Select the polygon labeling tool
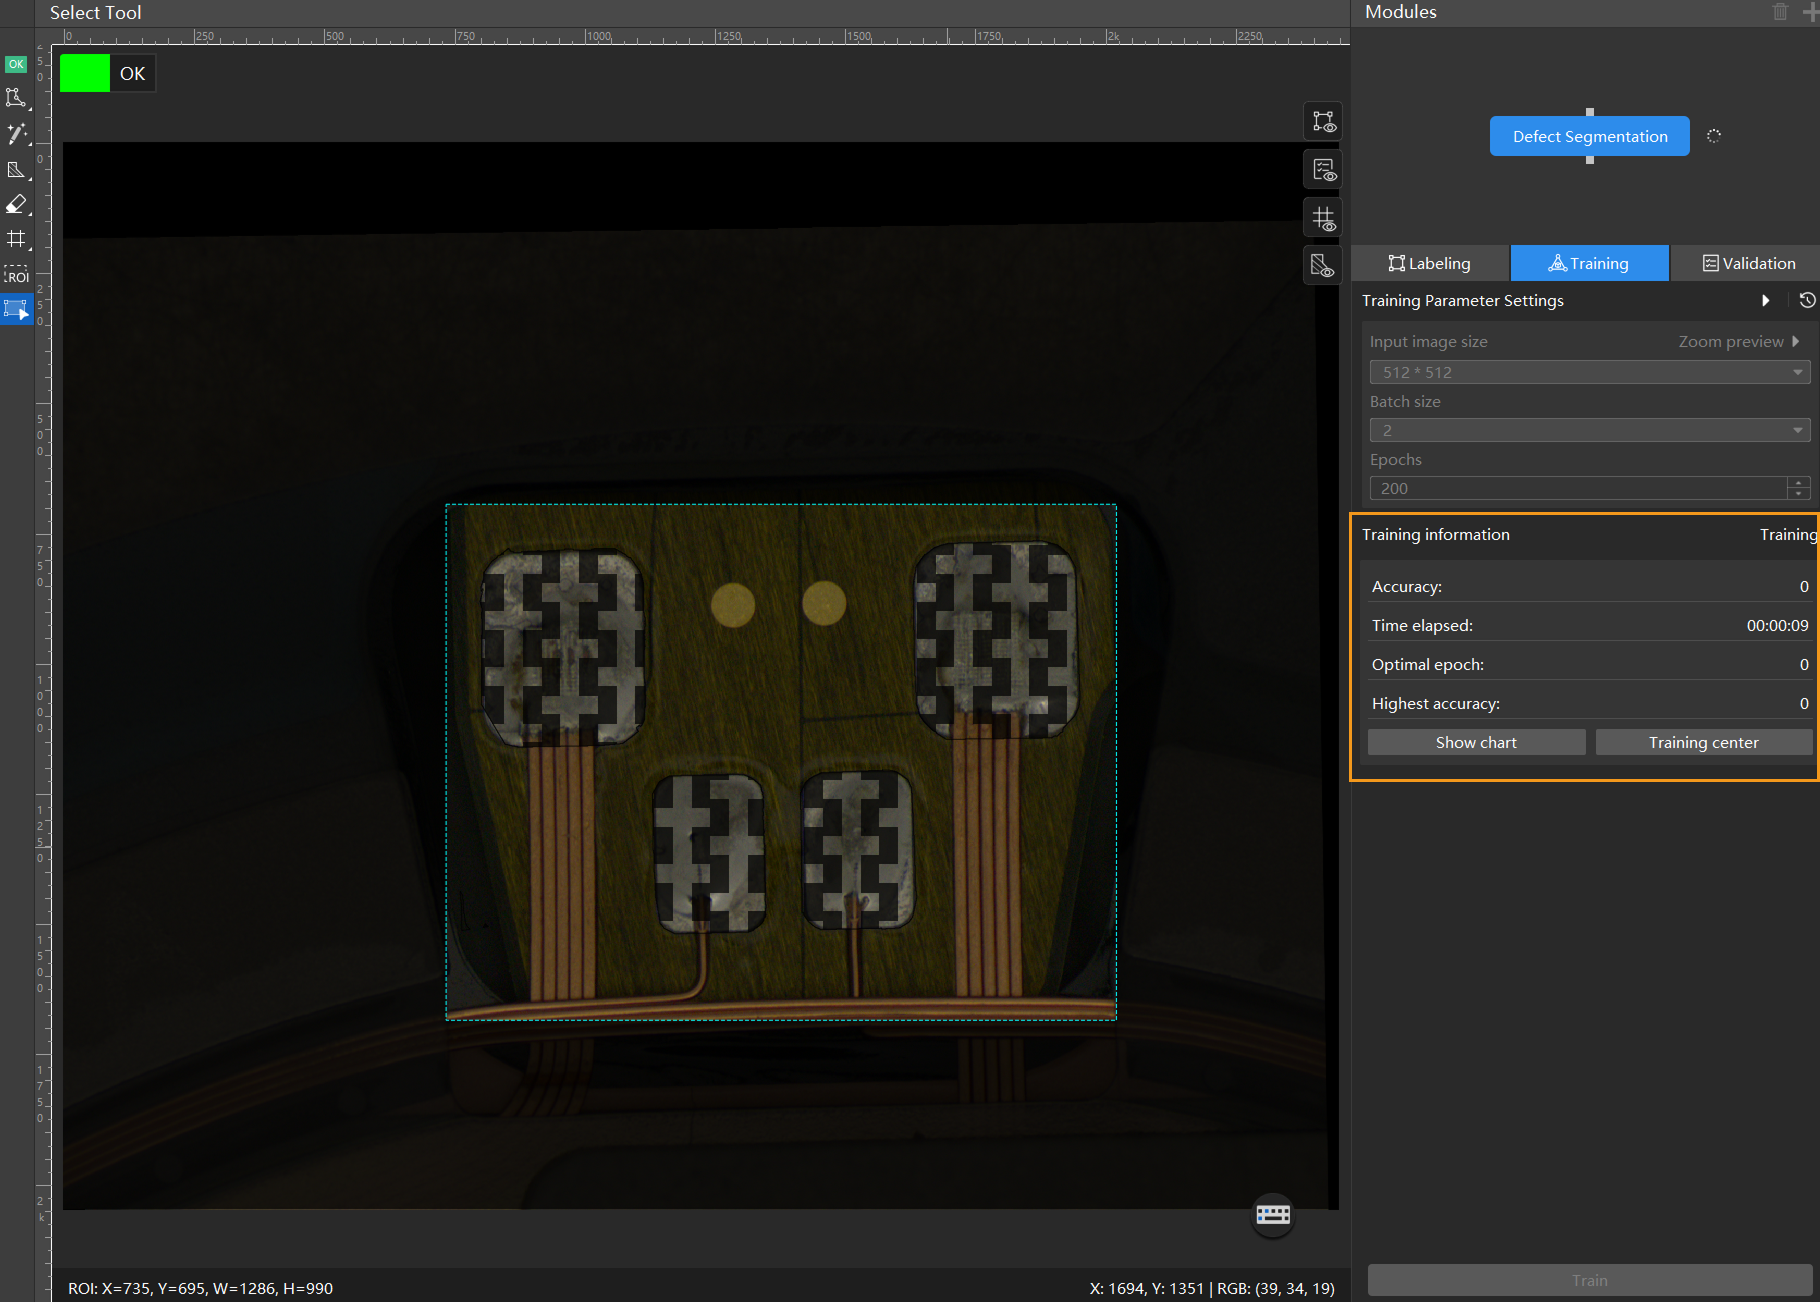1820x1302 pixels. pyautogui.click(x=16, y=98)
